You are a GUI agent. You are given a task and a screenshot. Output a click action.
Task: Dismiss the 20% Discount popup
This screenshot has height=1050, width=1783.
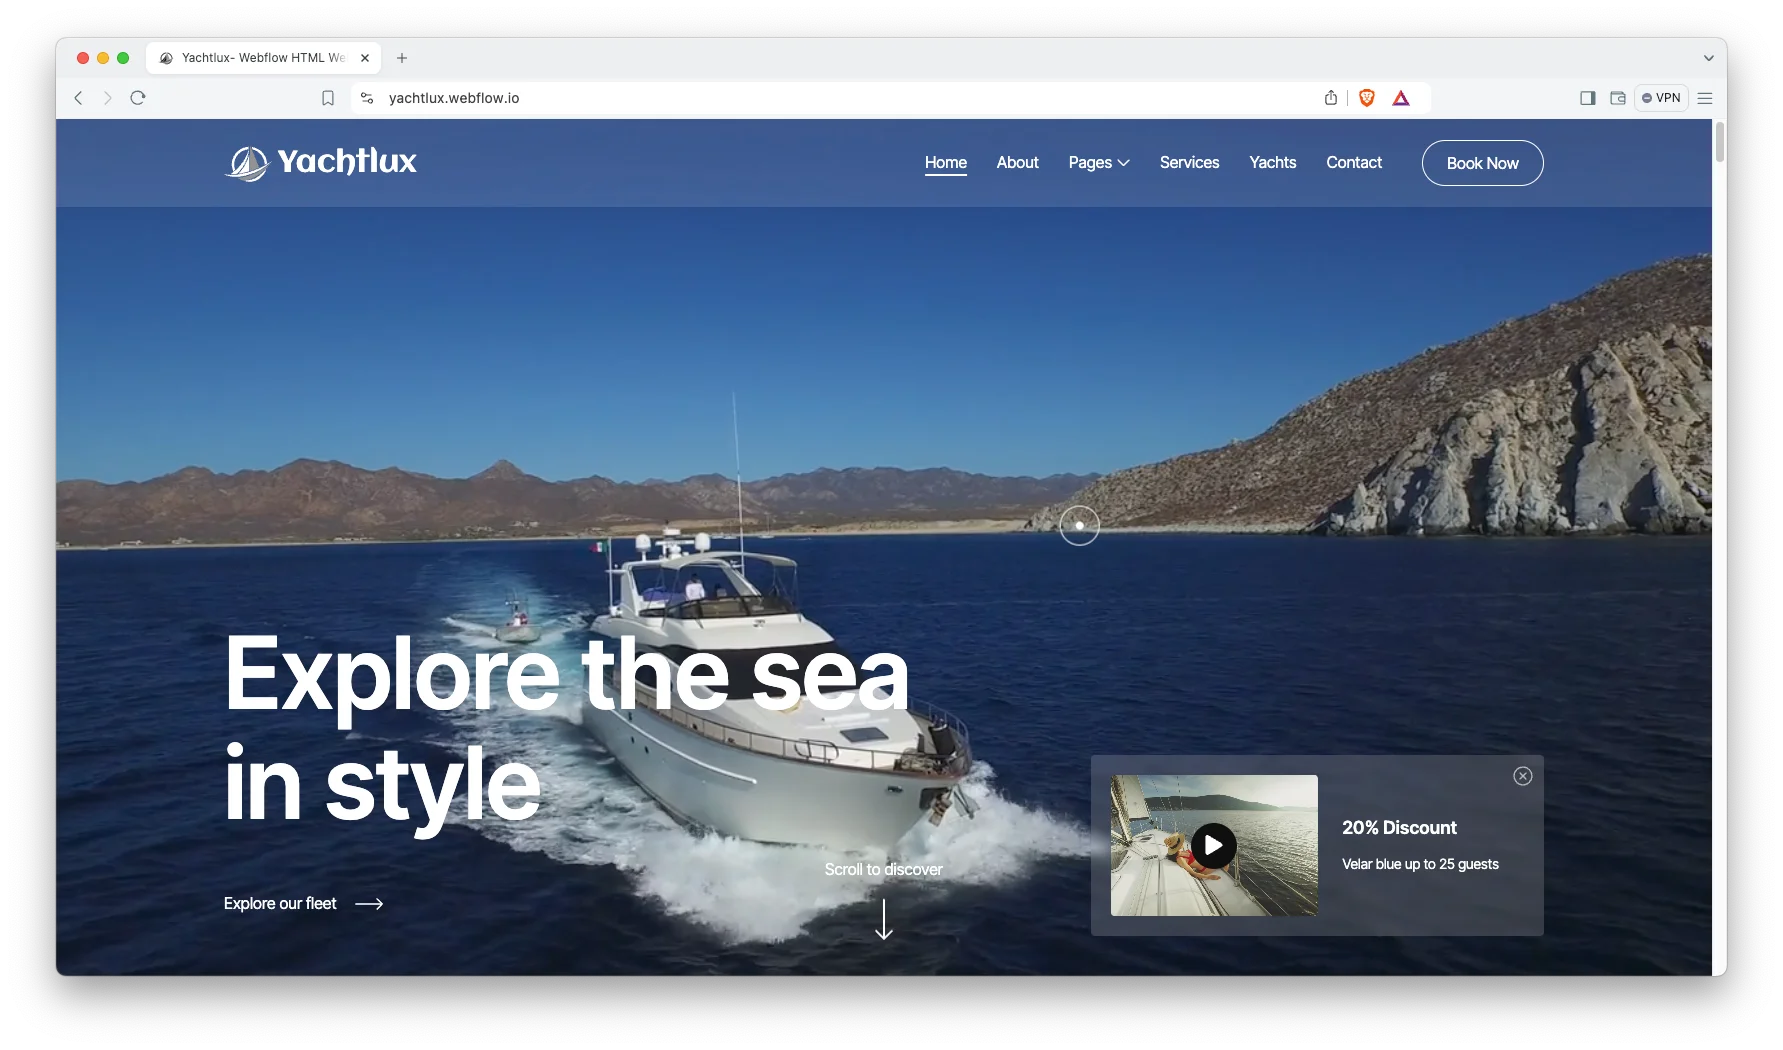[x=1522, y=776]
